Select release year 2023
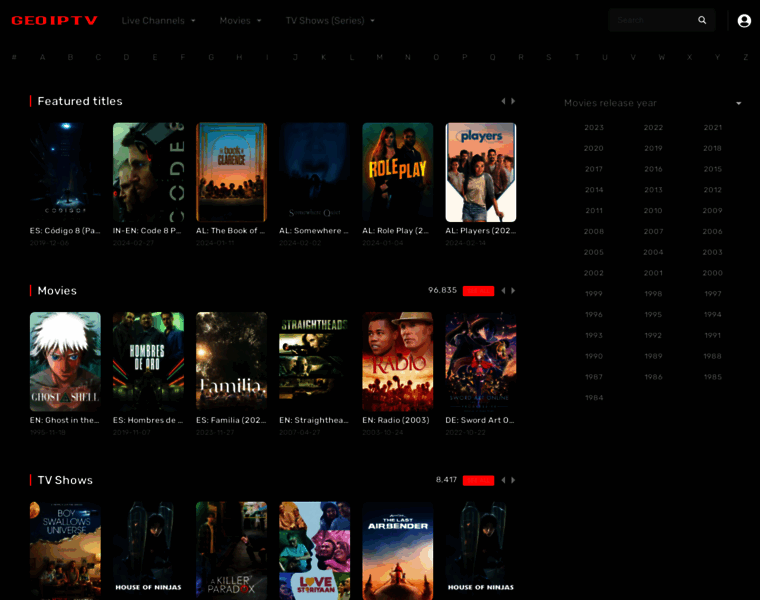The image size is (760, 600). [594, 127]
